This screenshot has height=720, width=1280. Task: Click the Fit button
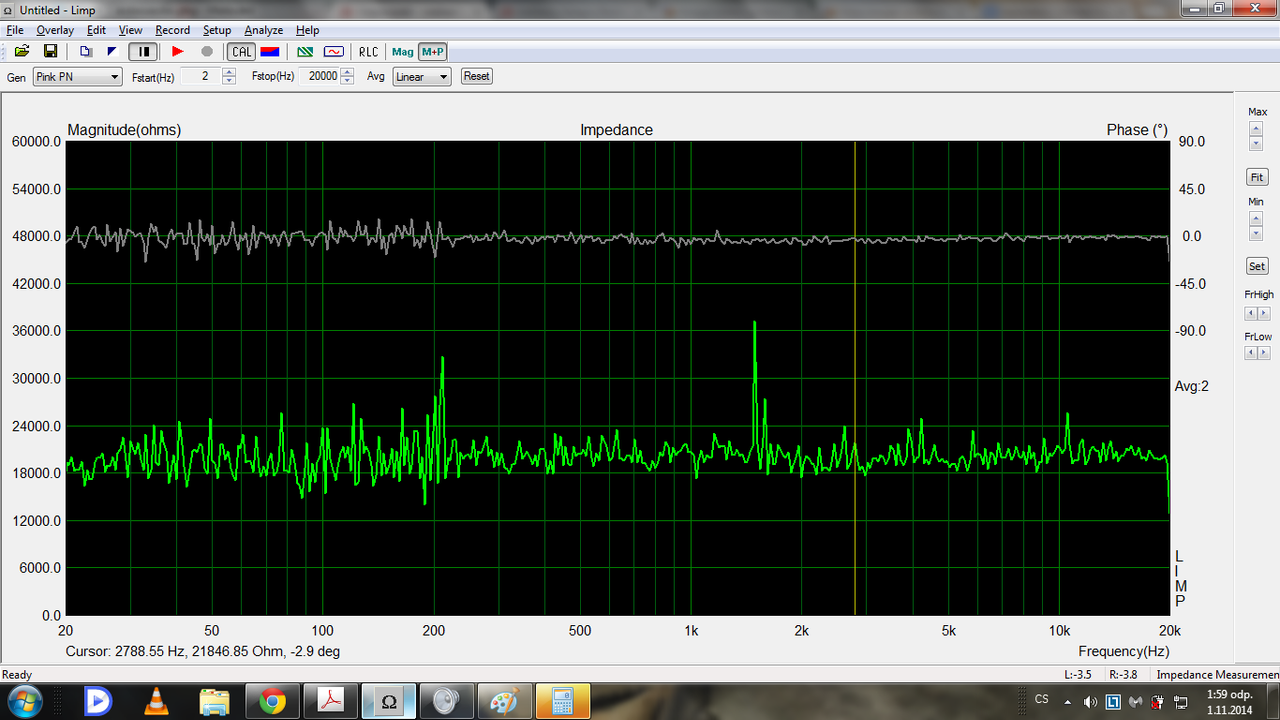click(x=1257, y=177)
